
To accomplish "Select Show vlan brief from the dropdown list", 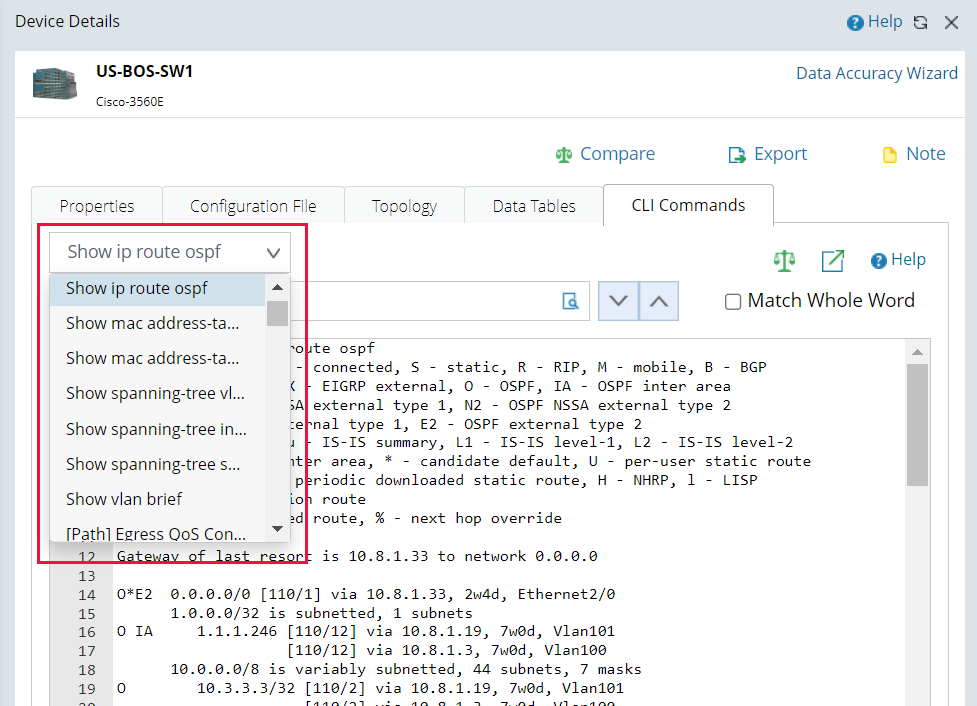I will (122, 498).
